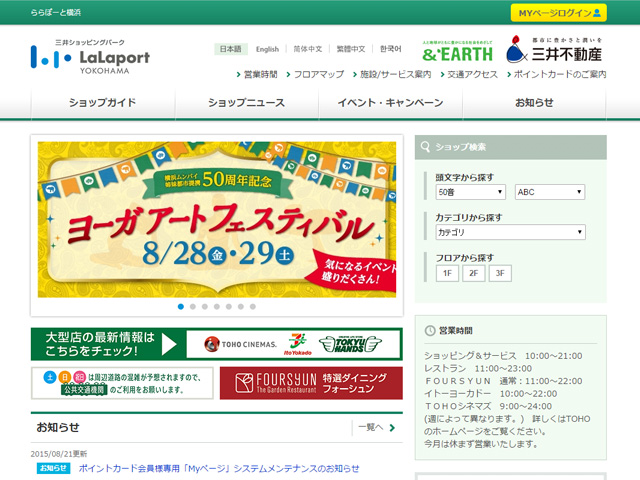Open the 一覧へ news list link
The width and height of the screenshot is (640, 480).
377,427
